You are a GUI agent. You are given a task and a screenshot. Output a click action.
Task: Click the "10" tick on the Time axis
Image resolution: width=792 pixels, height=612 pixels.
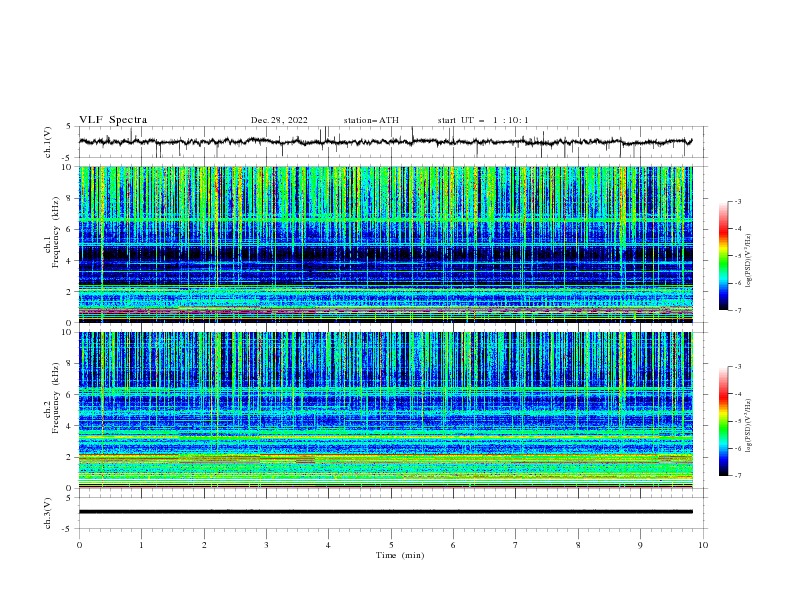(703, 545)
